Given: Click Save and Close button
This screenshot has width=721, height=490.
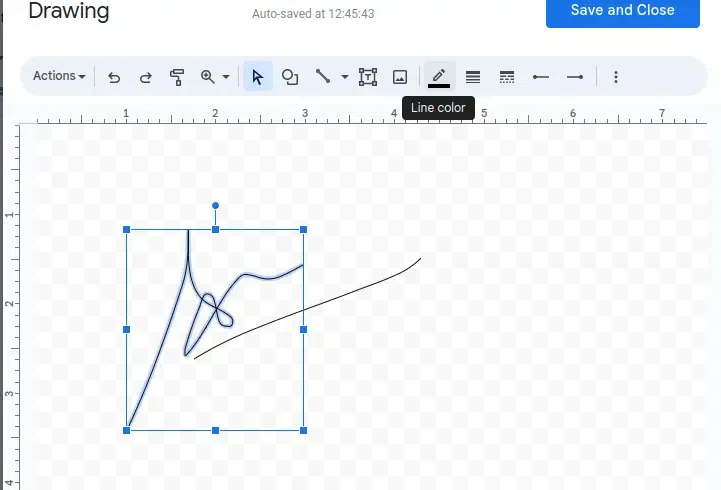Looking at the screenshot, I should (623, 11).
